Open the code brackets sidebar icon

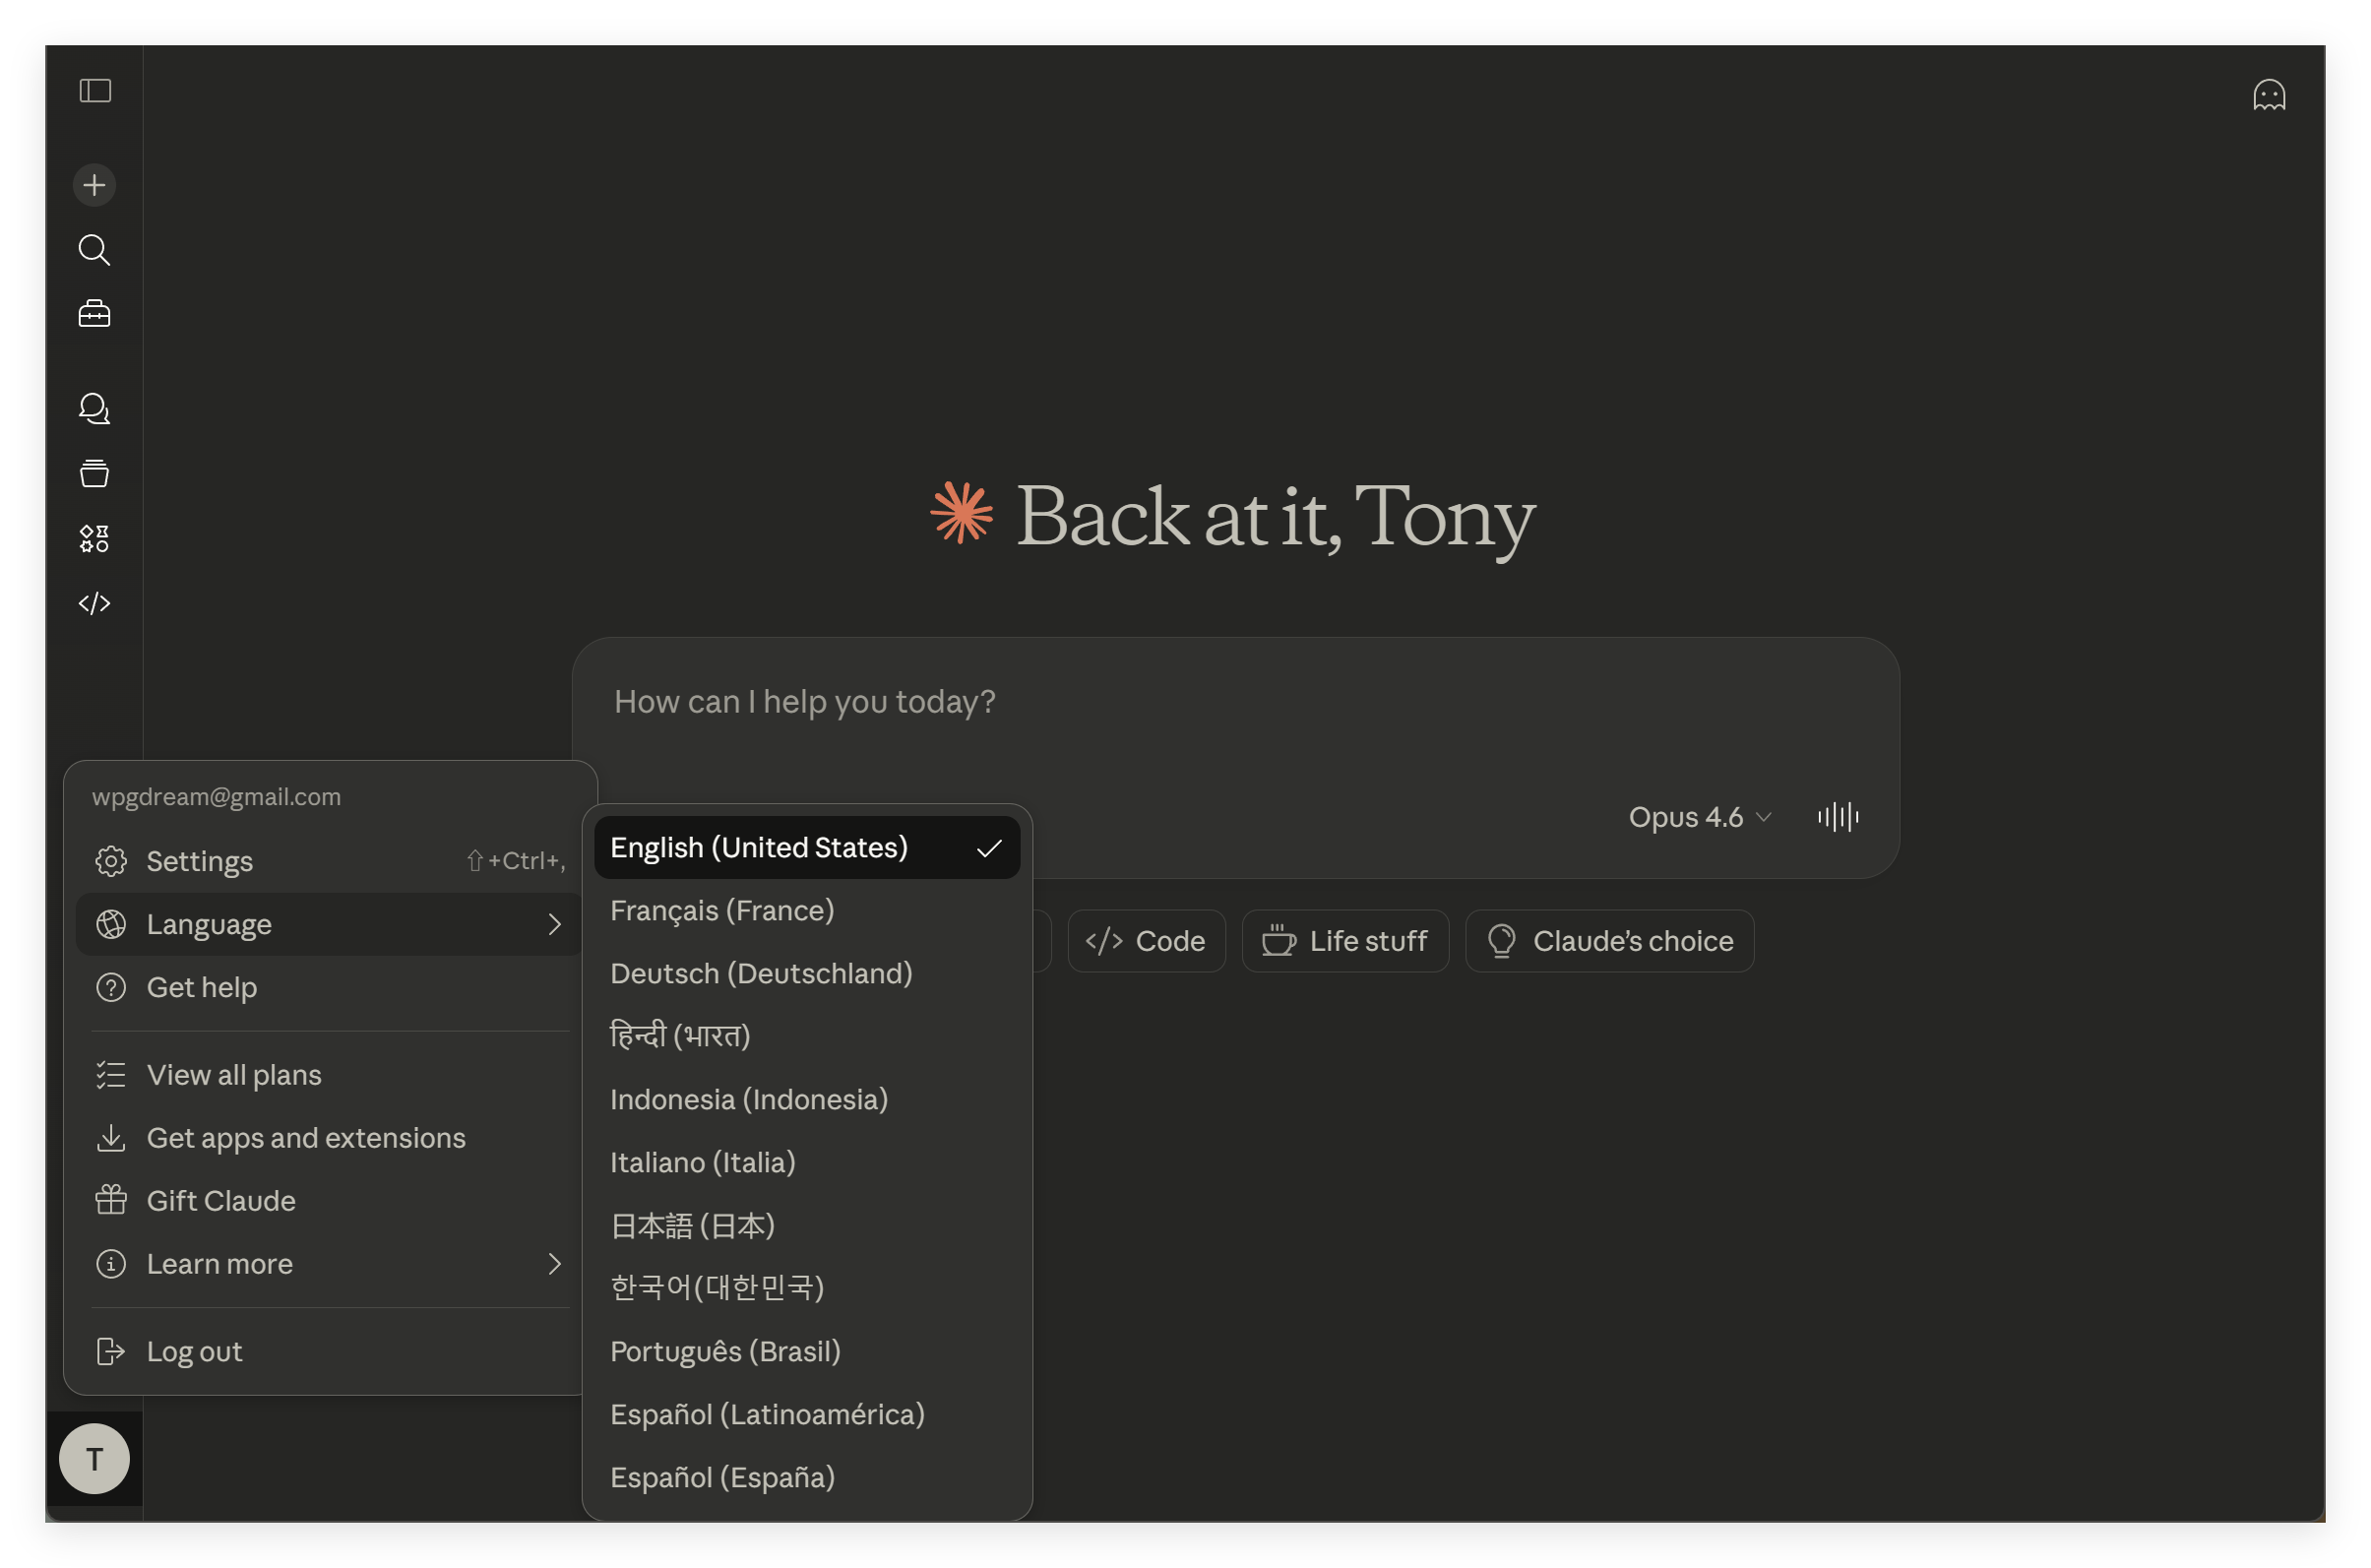pyautogui.click(x=95, y=603)
